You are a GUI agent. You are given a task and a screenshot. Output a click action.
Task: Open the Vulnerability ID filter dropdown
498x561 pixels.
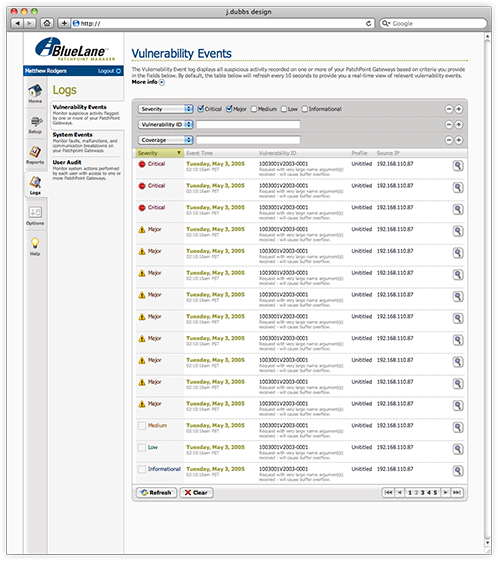pyautogui.click(x=166, y=125)
